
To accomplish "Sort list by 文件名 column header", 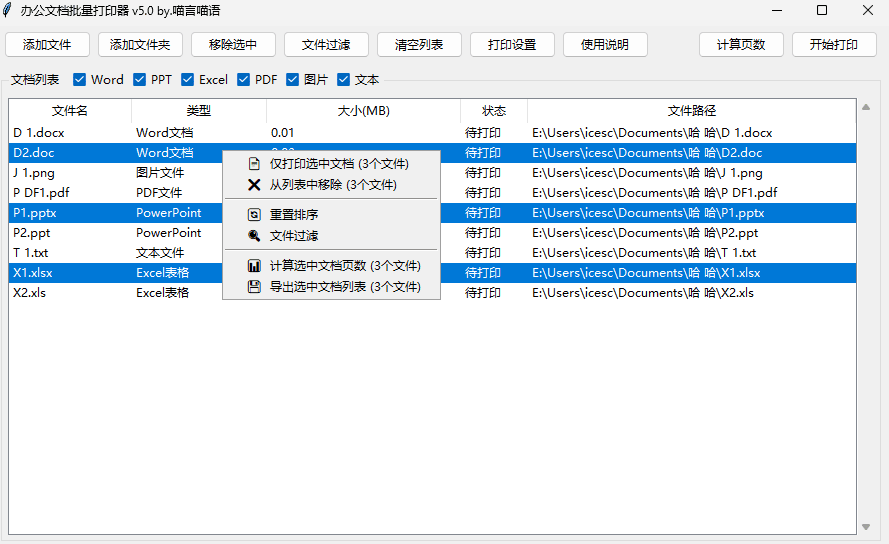I will coord(70,111).
